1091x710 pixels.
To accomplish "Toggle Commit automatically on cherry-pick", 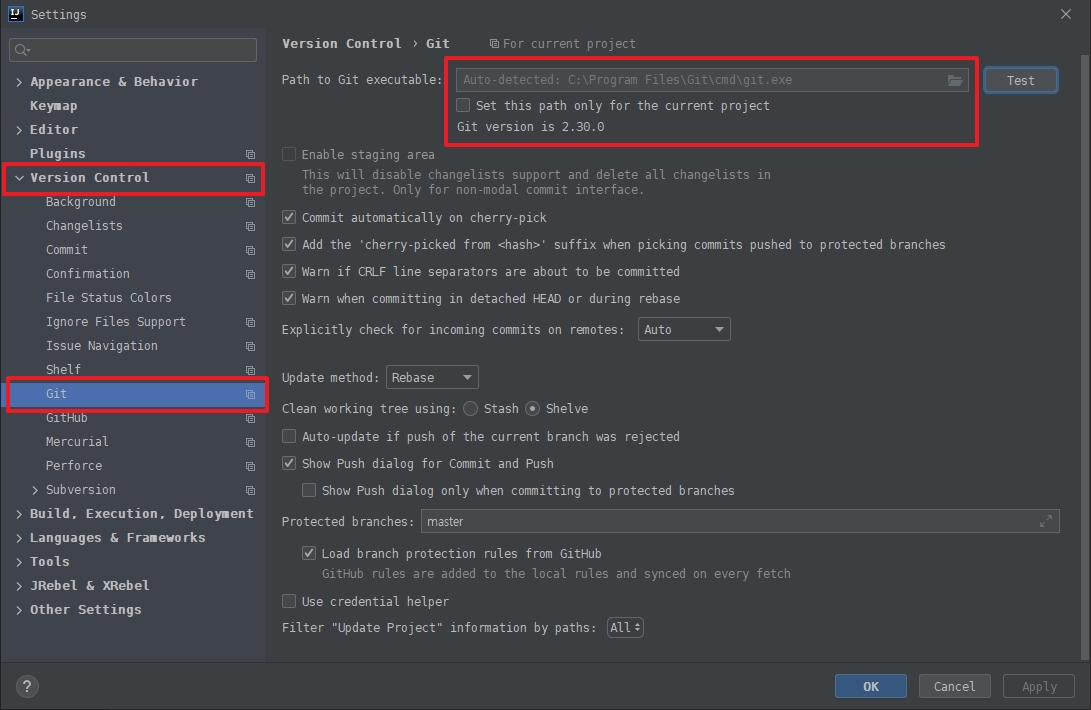I will [x=289, y=217].
